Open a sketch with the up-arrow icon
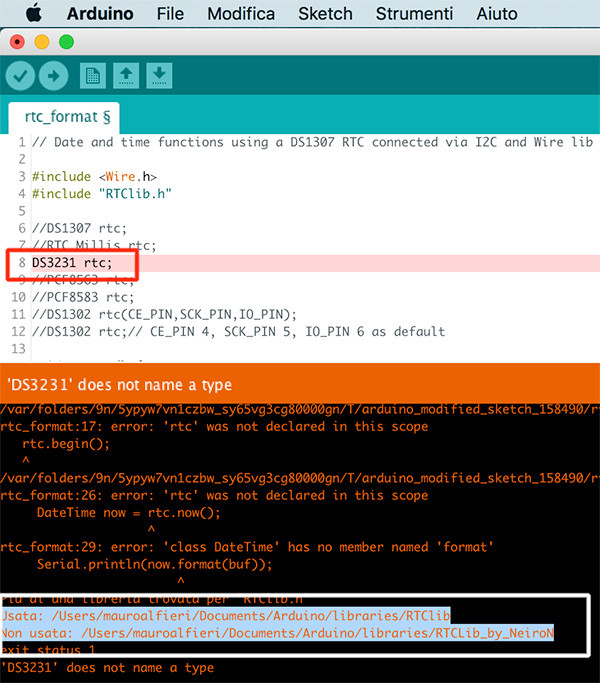 (x=126, y=75)
